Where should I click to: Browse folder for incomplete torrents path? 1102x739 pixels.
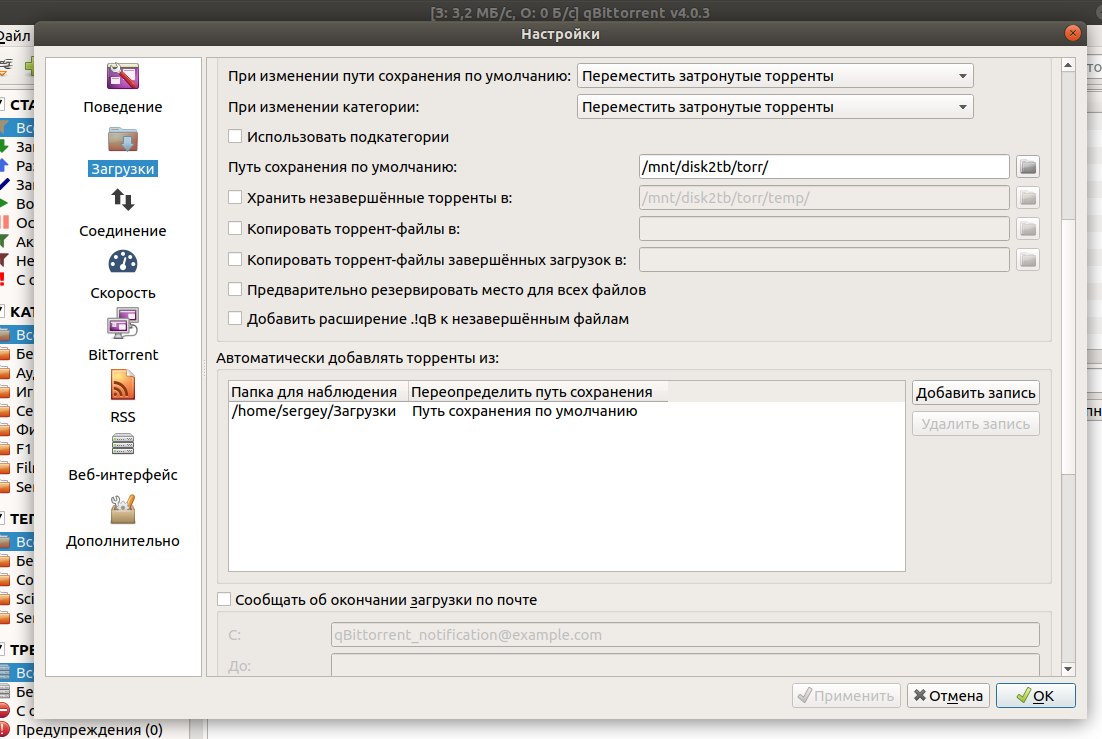click(1028, 198)
